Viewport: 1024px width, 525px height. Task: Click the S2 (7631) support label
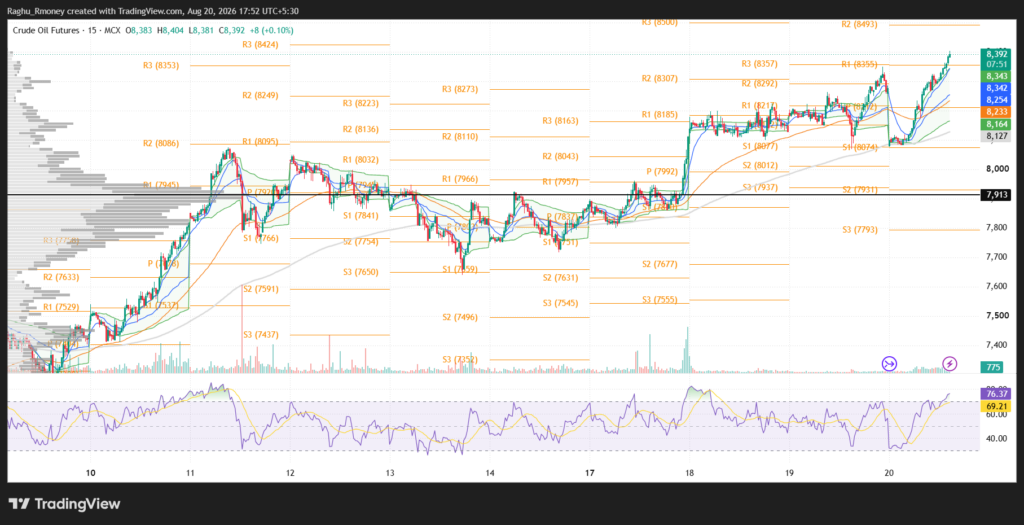[x=560, y=278]
